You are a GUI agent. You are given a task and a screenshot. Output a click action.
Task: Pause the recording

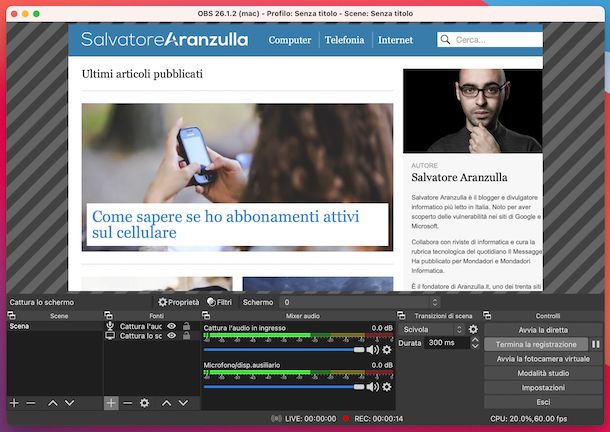click(596, 344)
